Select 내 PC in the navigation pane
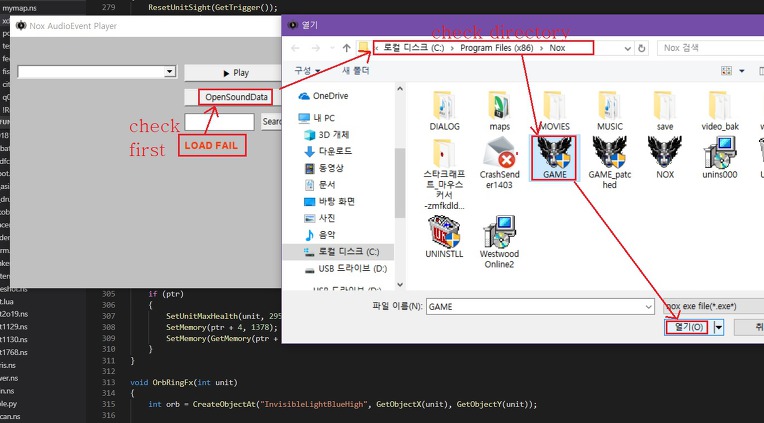The height and width of the screenshot is (423, 764). click(x=317, y=118)
